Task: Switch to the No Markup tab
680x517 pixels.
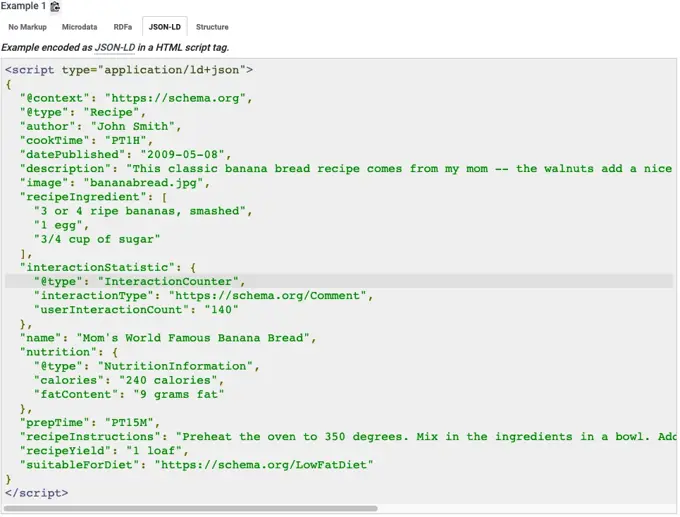Action: pyautogui.click(x=27, y=27)
